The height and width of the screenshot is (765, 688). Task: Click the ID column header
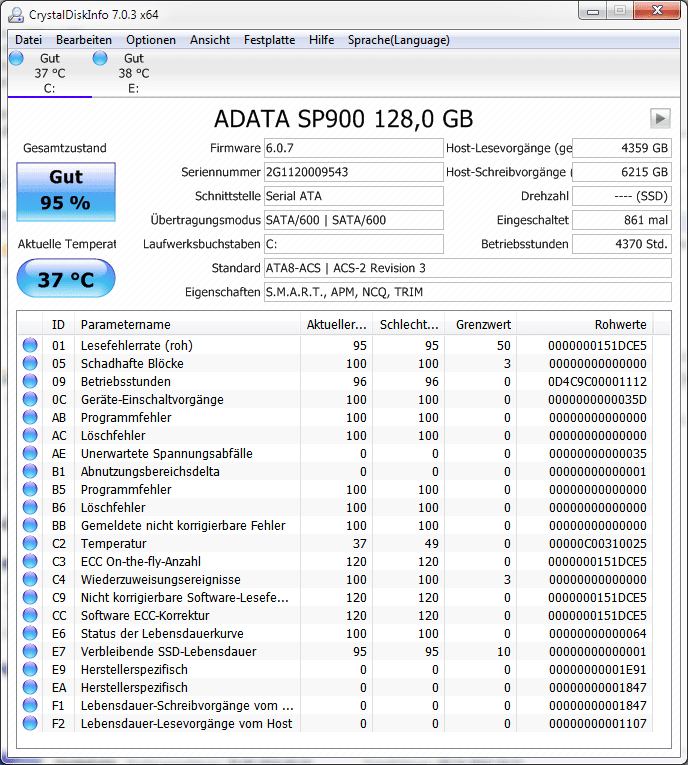point(58,324)
